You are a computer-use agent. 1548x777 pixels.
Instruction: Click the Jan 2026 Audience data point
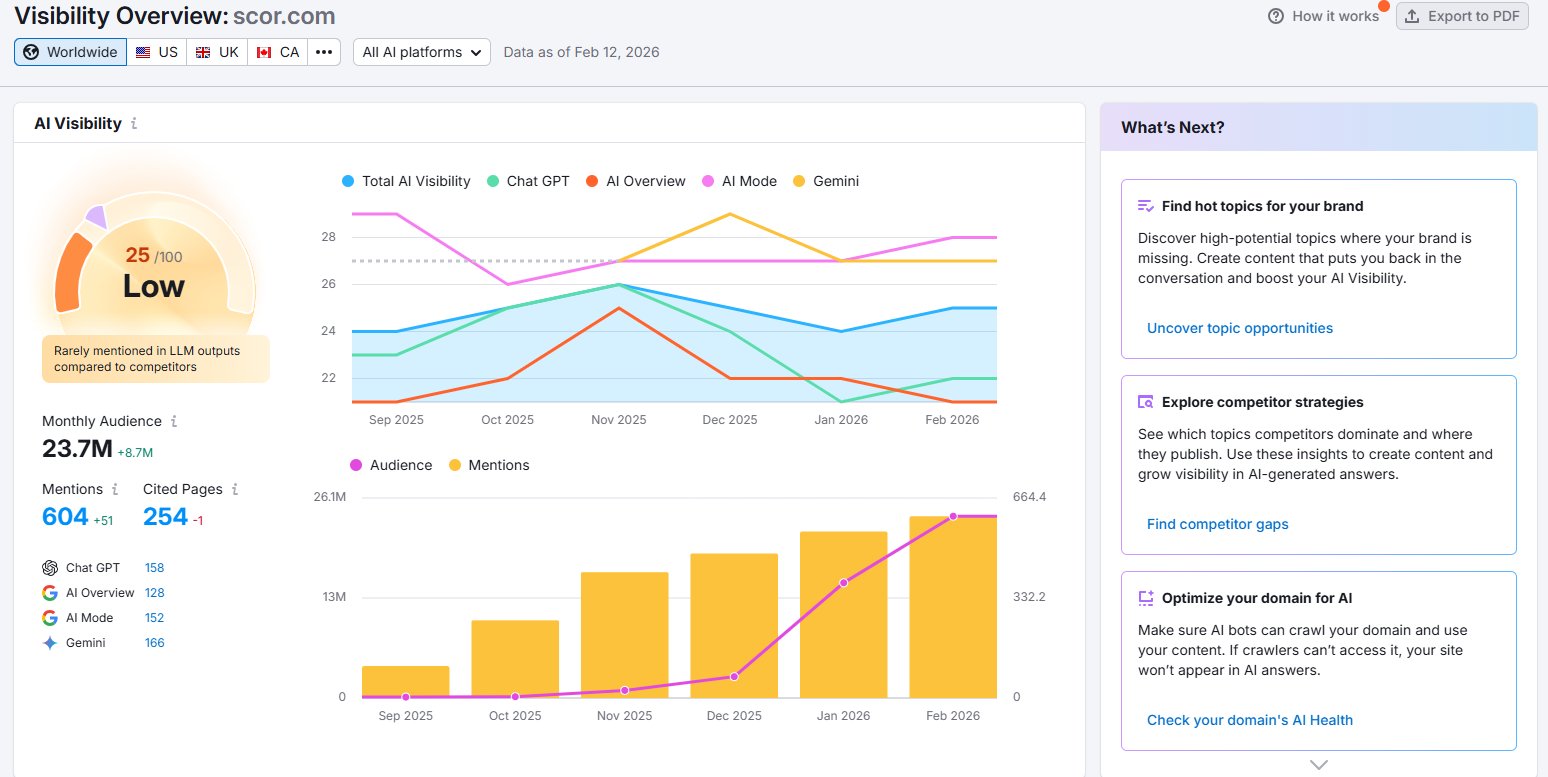pyautogui.click(x=844, y=582)
